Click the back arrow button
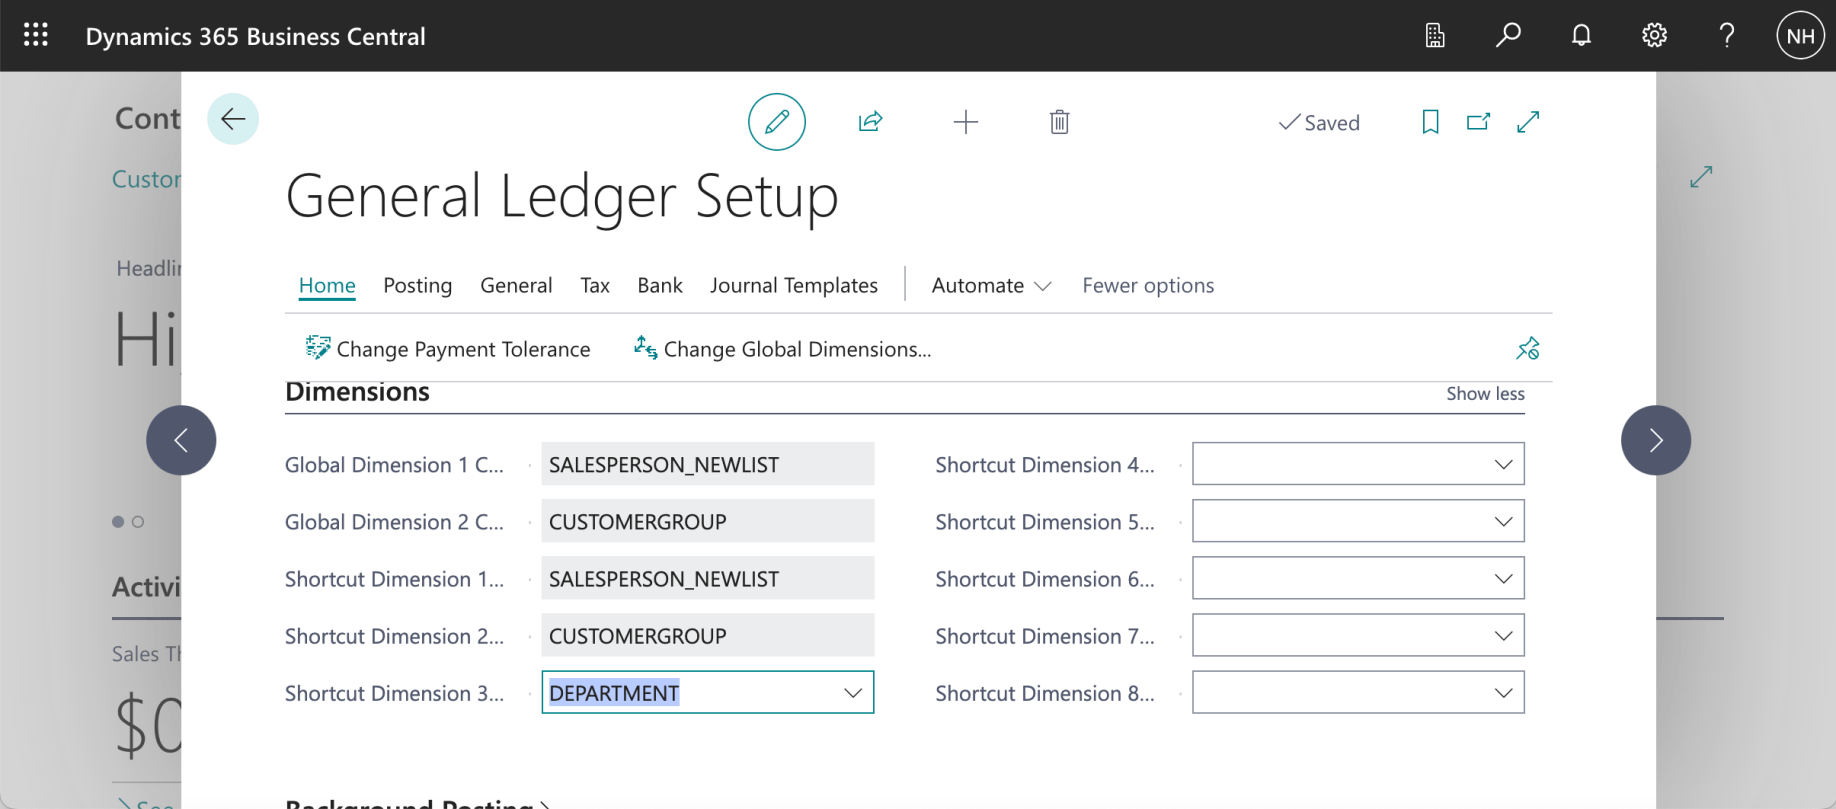The width and height of the screenshot is (1836, 809). pos(233,119)
